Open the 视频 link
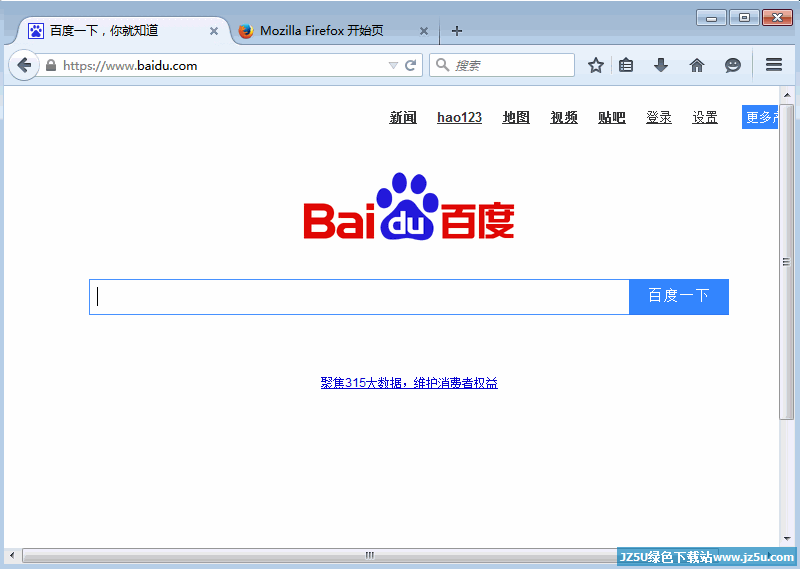The width and height of the screenshot is (800, 569). [x=564, y=117]
